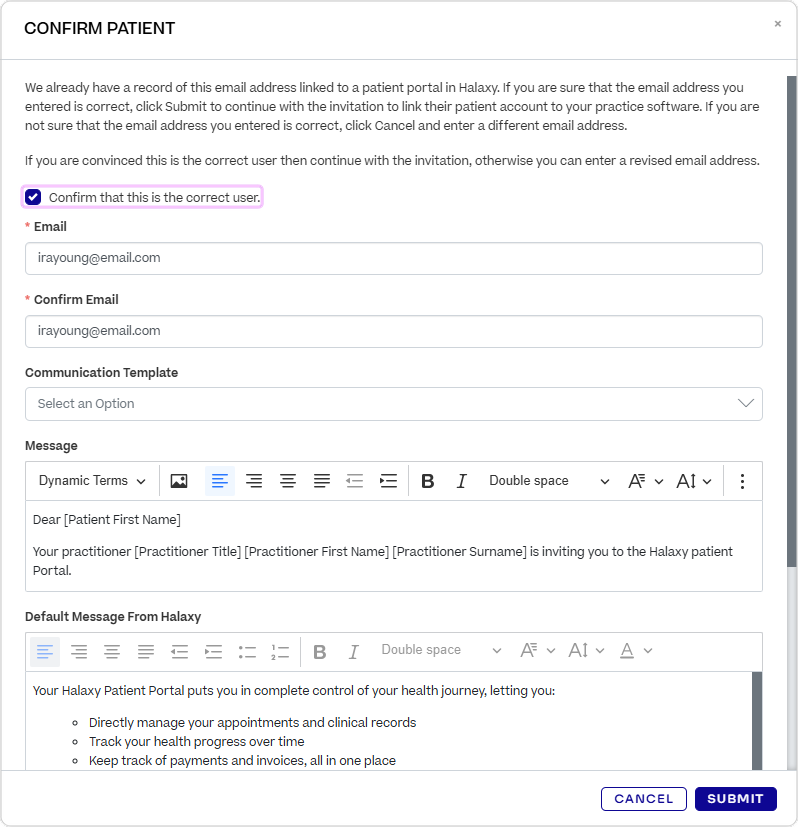Close the Confirm Patient dialog
Image resolution: width=798 pixels, height=827 pixels.
777,24
